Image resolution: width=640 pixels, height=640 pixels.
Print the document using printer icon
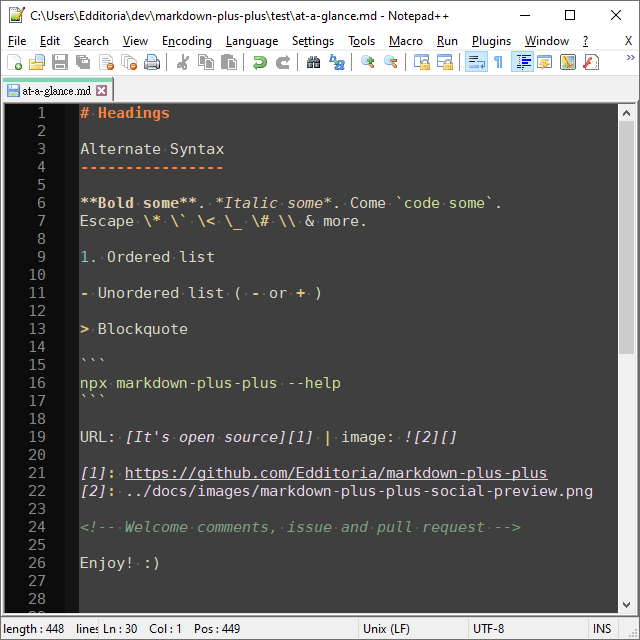coord(152,62)
